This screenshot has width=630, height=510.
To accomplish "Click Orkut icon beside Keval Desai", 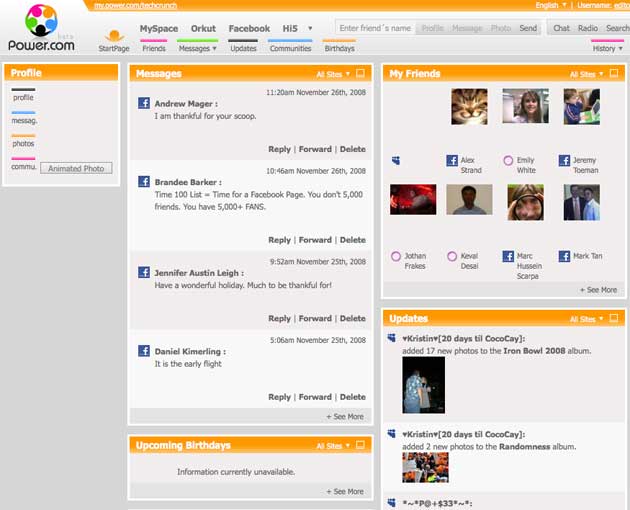I will tap(452, 256).
